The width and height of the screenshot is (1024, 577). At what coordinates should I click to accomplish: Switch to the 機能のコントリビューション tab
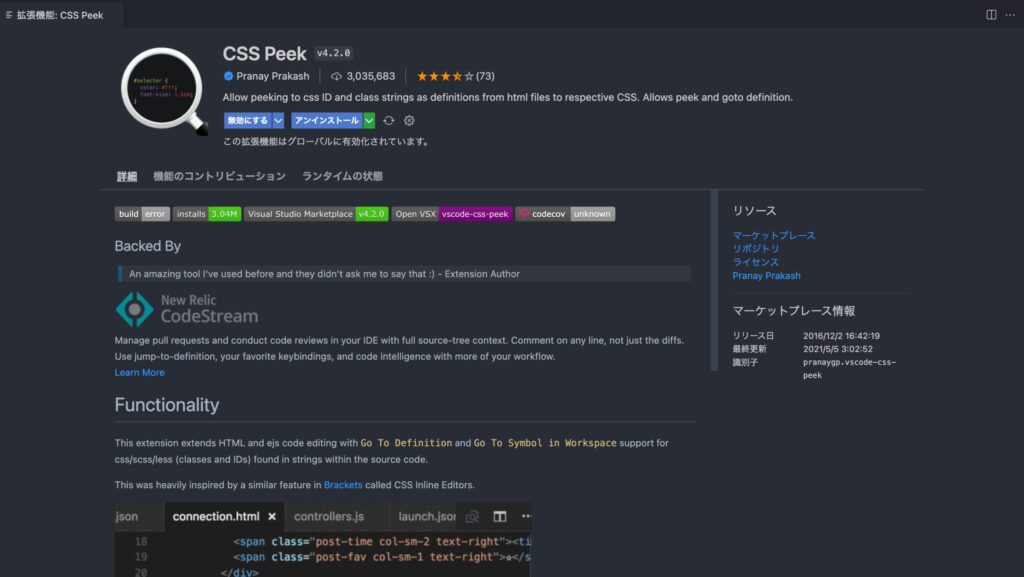pyautogui.click(x=219, y=176)
